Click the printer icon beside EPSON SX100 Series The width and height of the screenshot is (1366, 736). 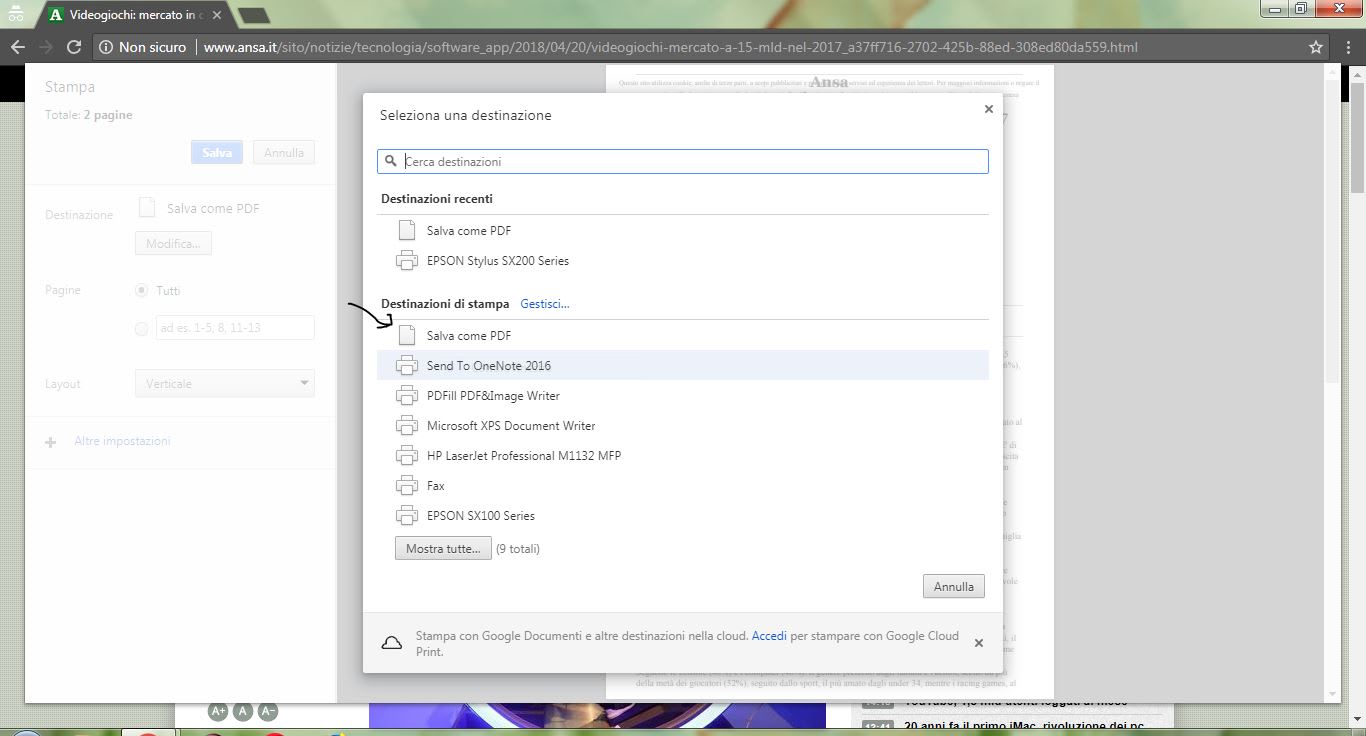(406, 515)
